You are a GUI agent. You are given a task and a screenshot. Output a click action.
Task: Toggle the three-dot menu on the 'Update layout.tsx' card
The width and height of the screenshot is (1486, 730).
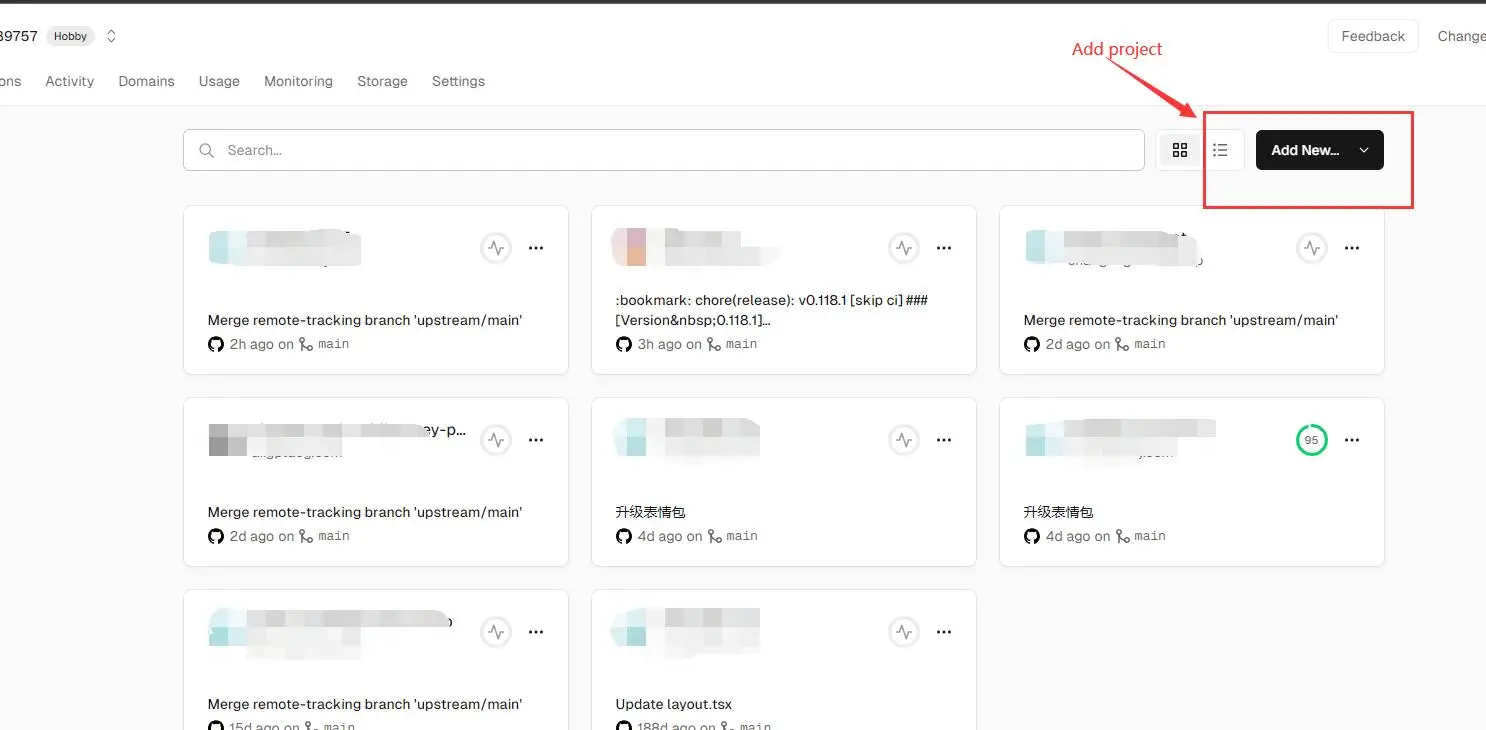point(944,631)
